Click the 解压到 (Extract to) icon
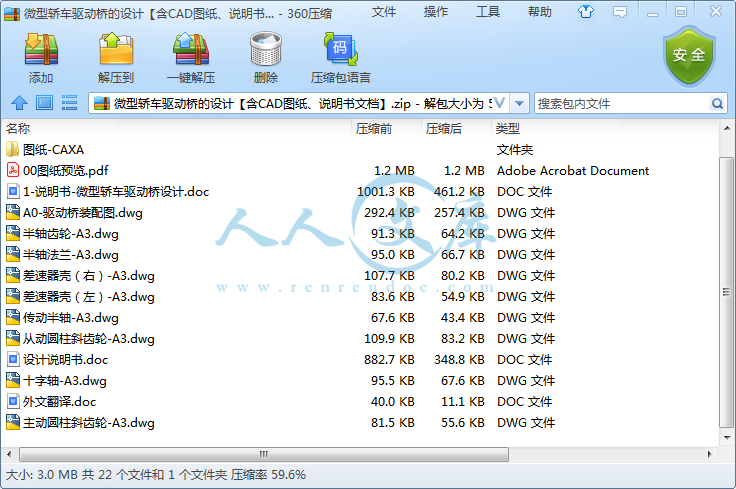The height and width of the screenshot is (489, 736). 116,49
